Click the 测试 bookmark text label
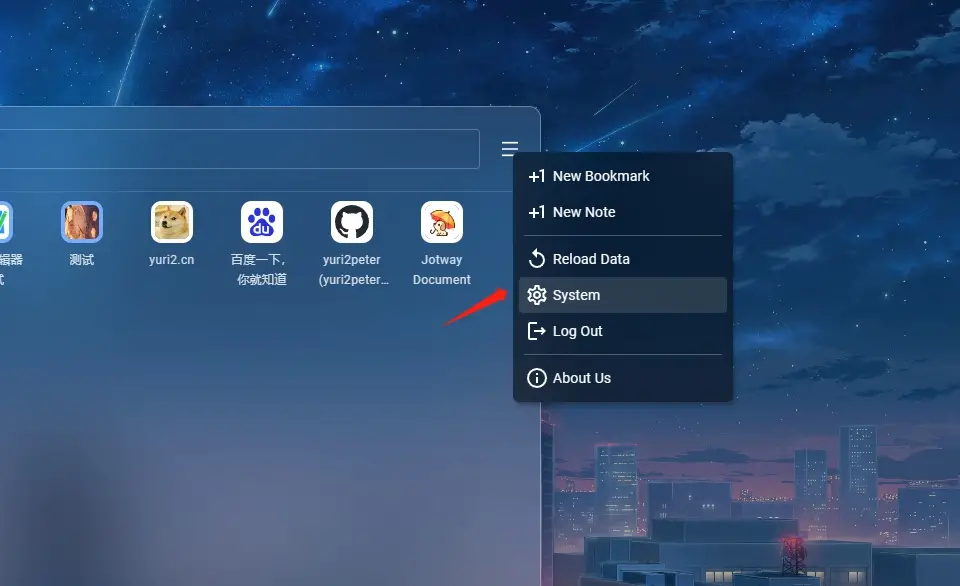 82,260
